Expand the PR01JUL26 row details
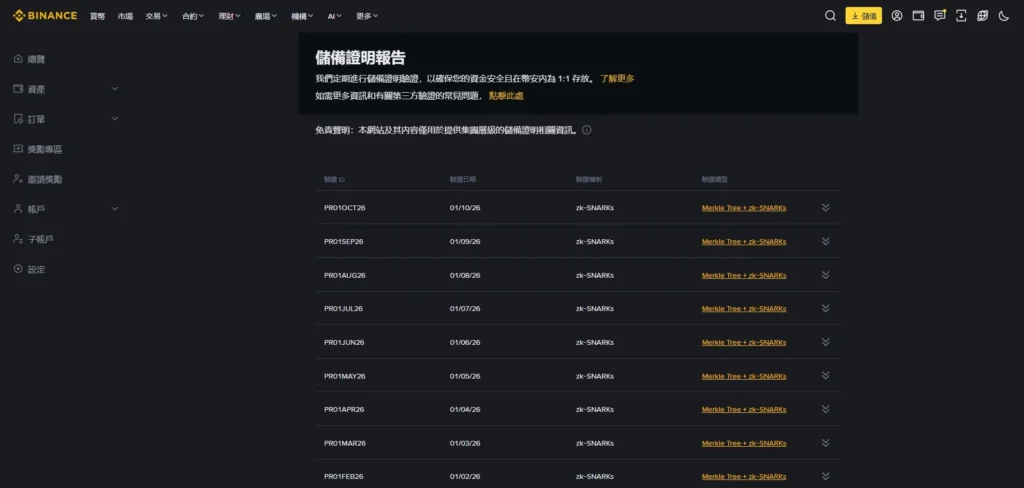The height and width of the screenshot is (488, 1024). (x=825, y=308)
